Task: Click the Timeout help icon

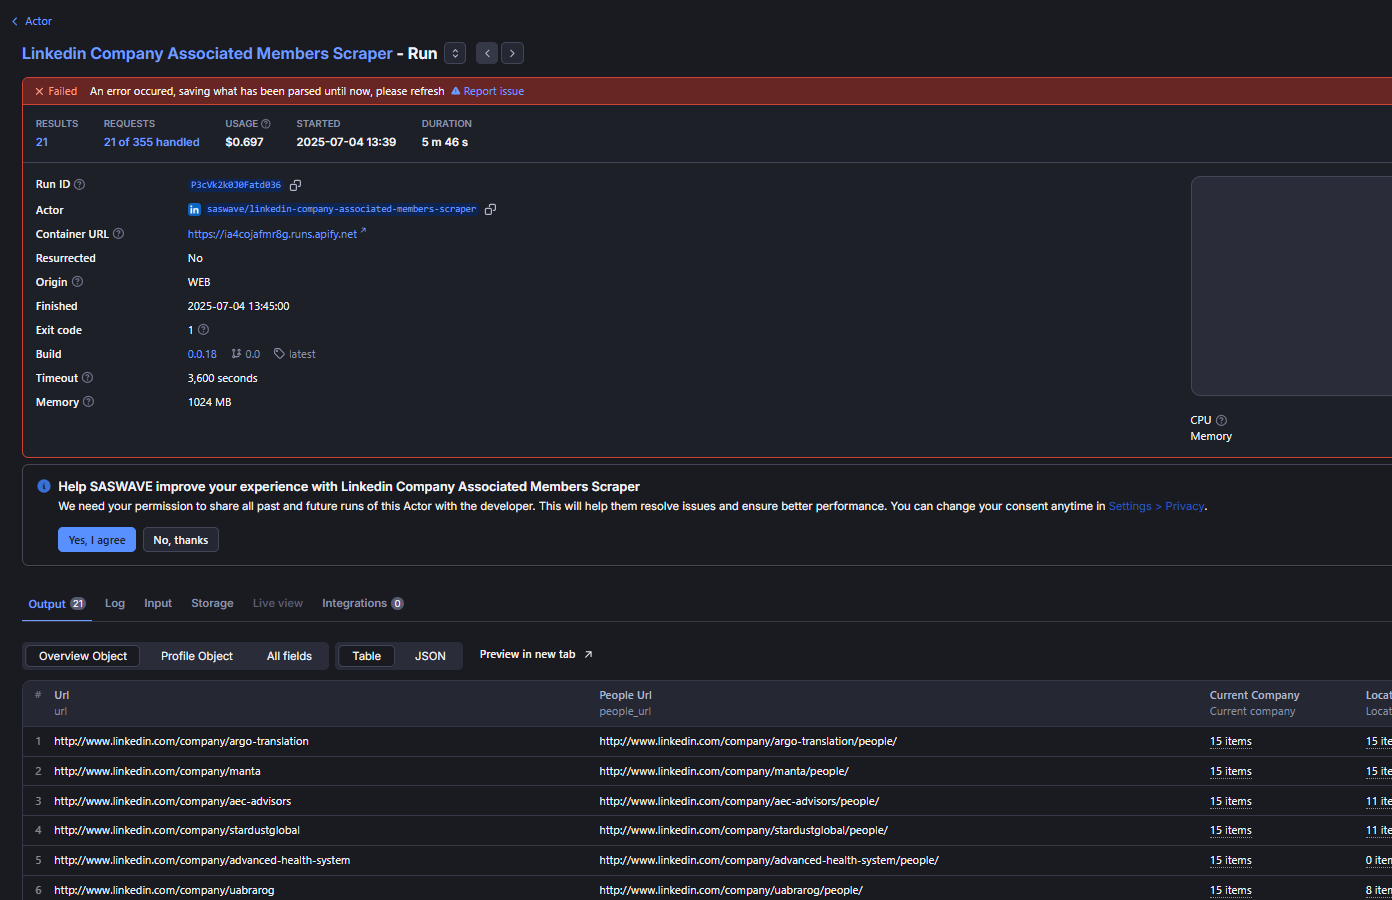Action: coord(87,378)
